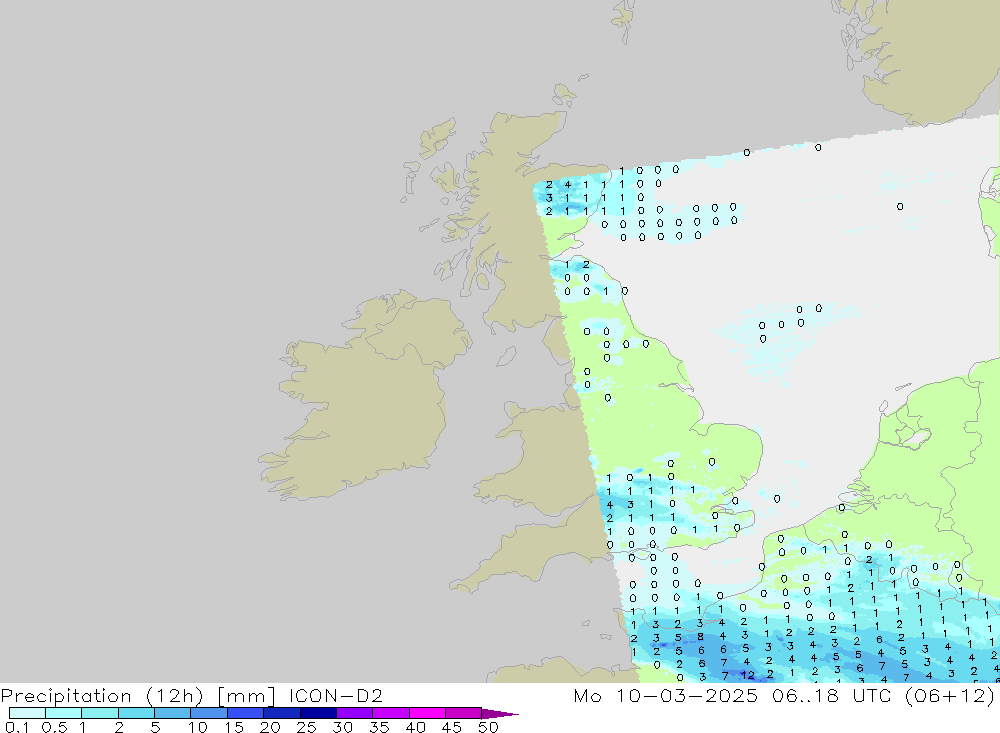Click the "8" precipitation value over northern France
Image resolution: width=1000 pixels, height=733 pixels.
pos(700,636)
